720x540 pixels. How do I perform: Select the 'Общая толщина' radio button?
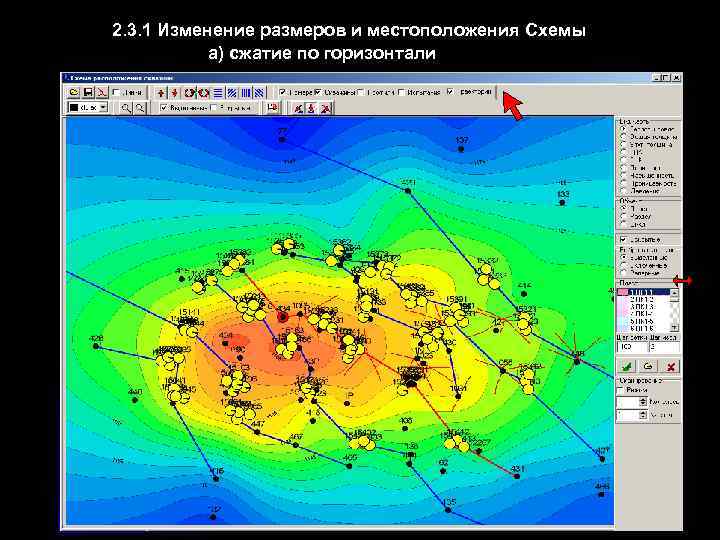(x=623, y=137)
